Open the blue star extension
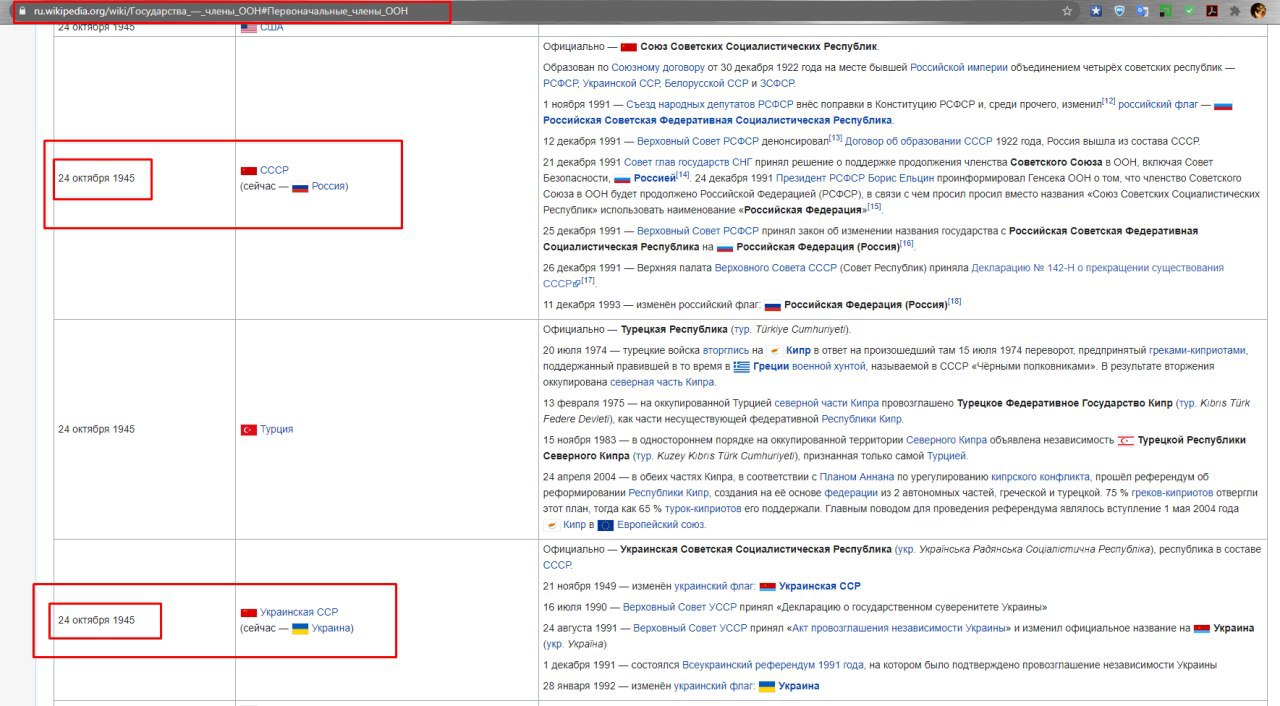Image resolution: width=1280 pixels, height=706 pixels. (x=1096, y=11)
